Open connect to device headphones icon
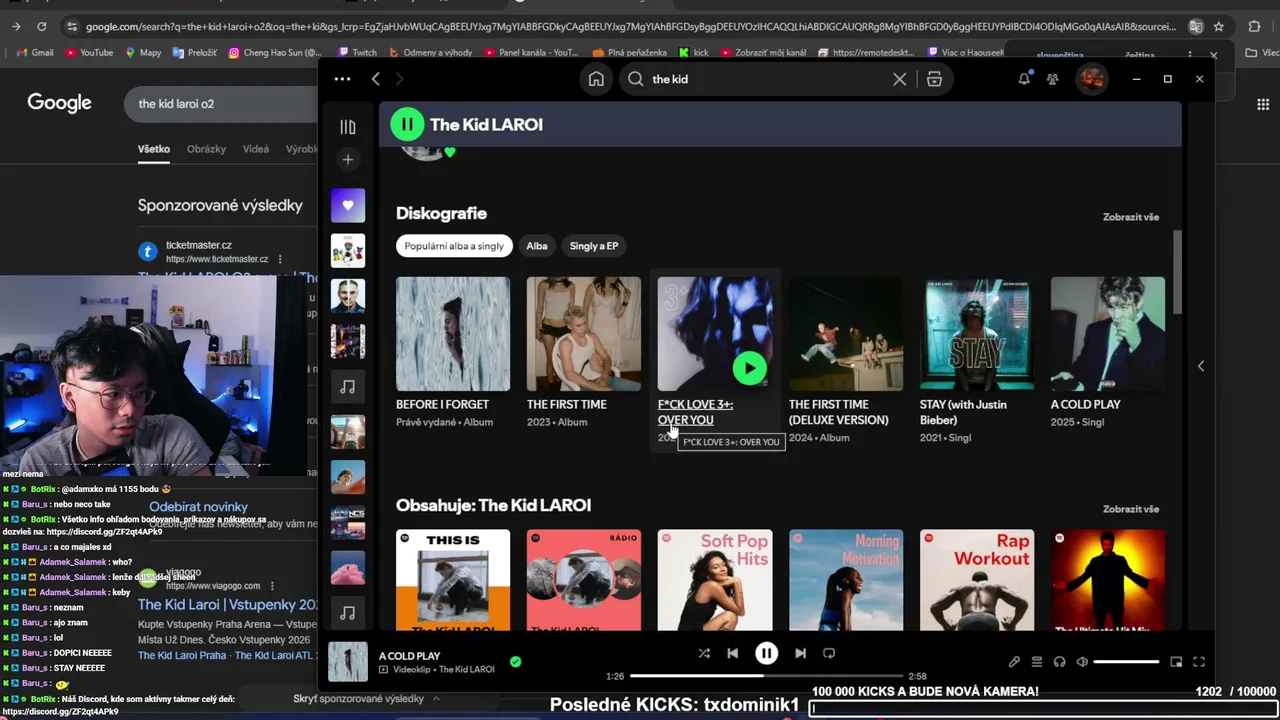The height and width of the screenshot is (720, 1280). tap(1059, 662)
